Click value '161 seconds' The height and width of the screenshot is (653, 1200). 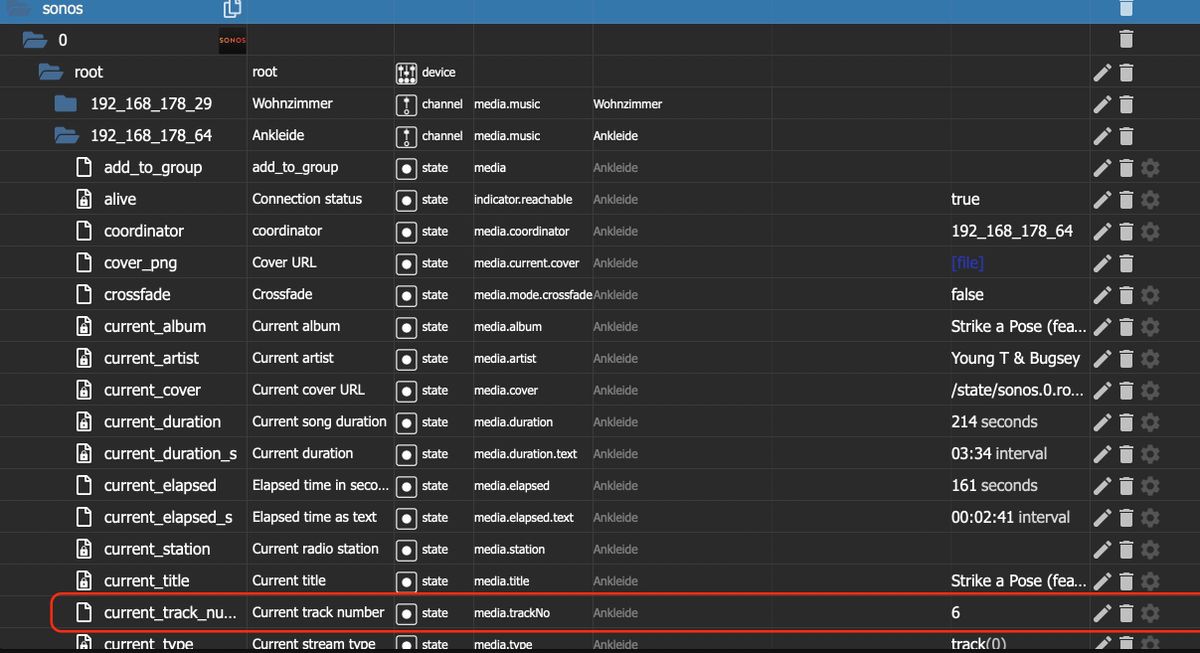tap(994, 486)
